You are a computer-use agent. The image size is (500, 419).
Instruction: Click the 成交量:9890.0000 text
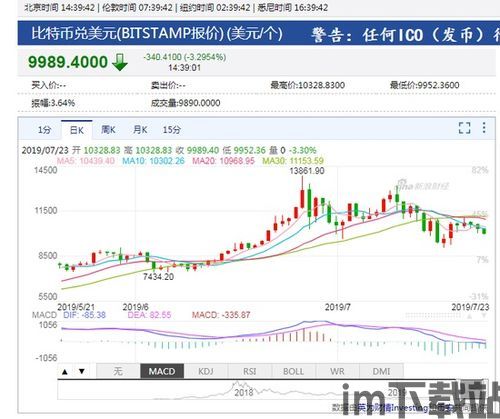[x=186, y=103]
